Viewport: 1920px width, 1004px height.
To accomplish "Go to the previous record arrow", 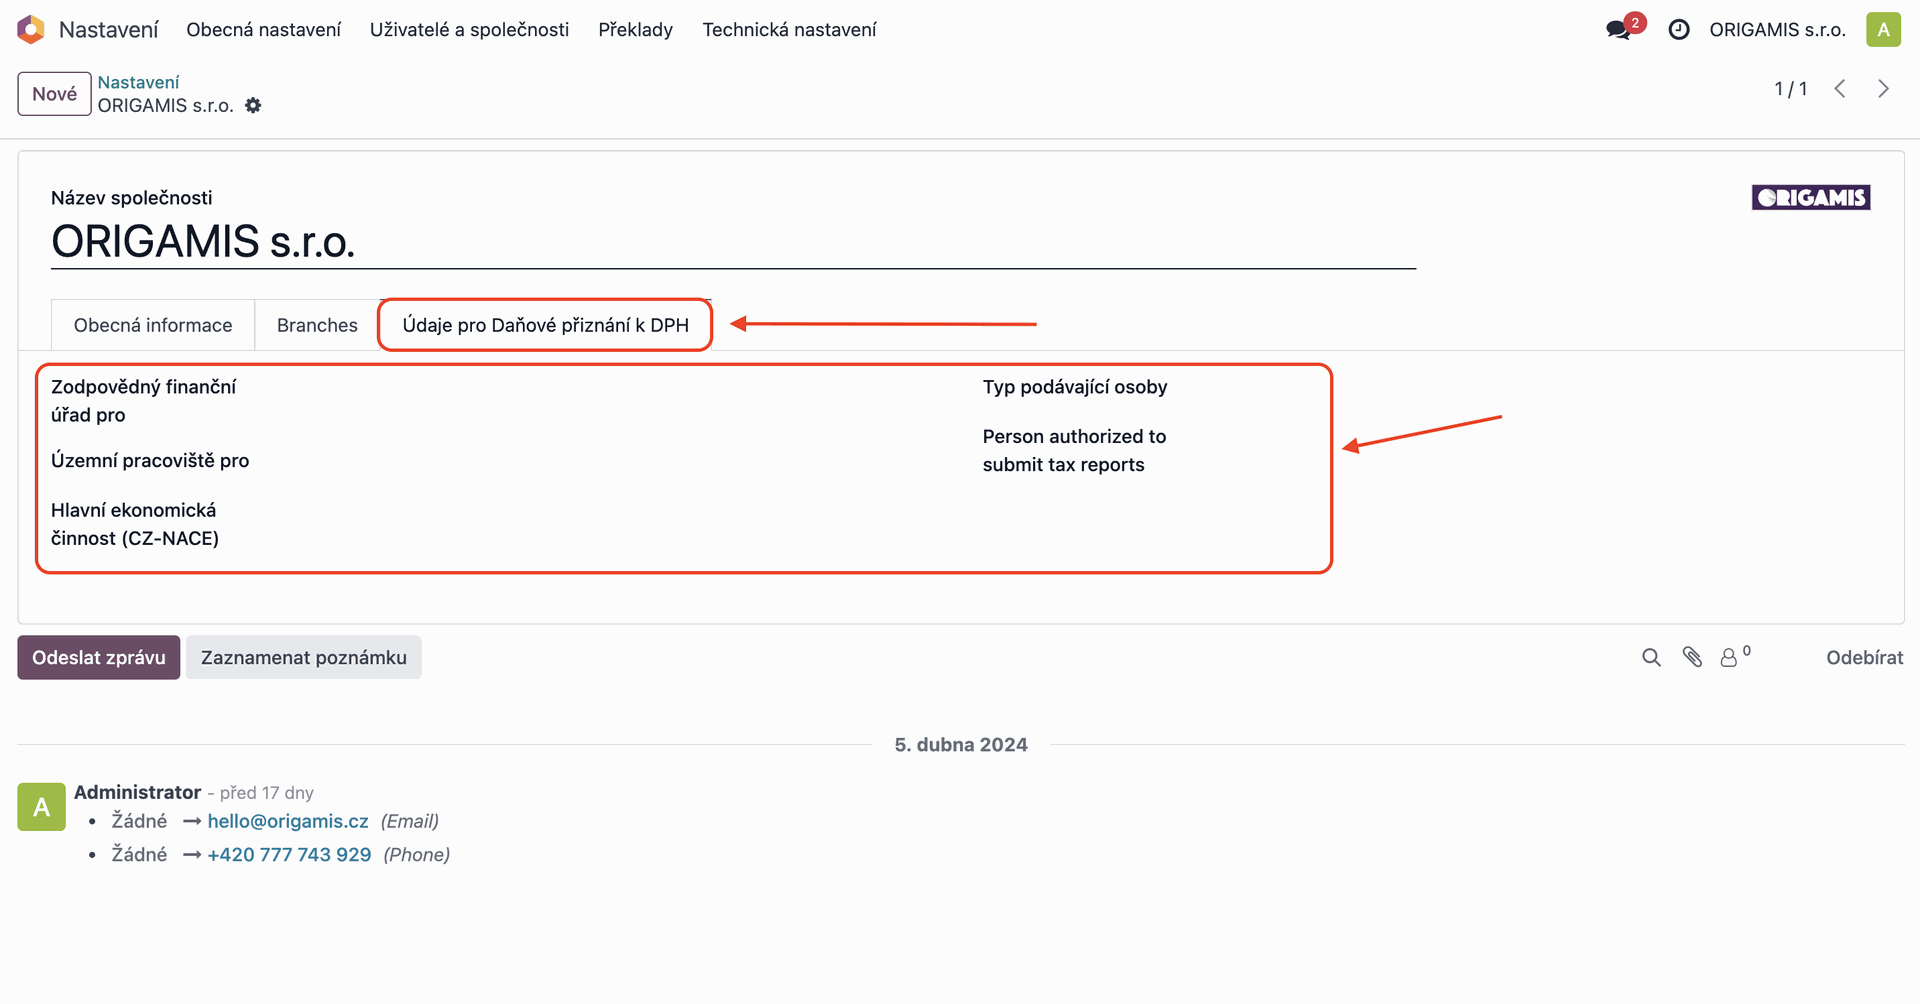I will (1840, 89).
